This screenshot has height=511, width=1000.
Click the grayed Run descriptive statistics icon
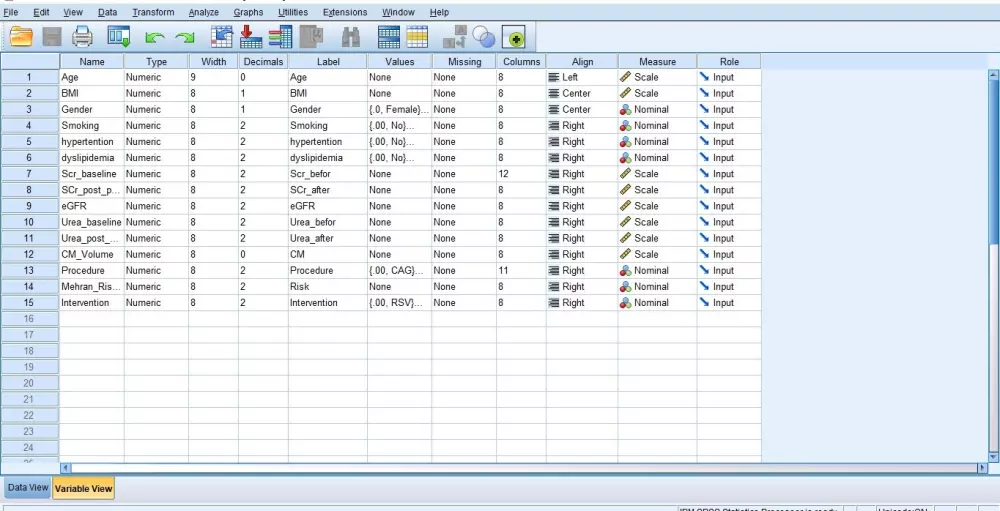[x=312, y=37]
